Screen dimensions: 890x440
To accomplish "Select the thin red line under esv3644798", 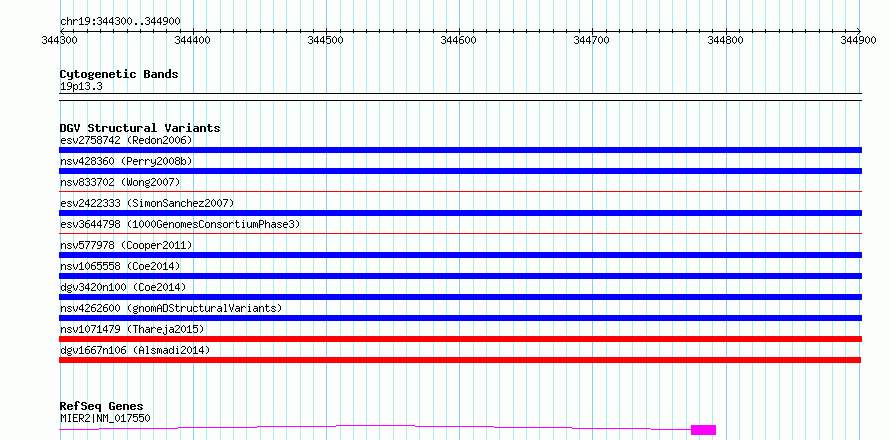I will click(x=460, y=233).
